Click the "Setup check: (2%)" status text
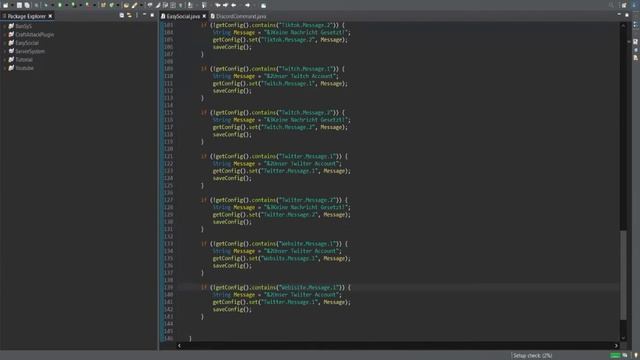This screenshot has height=360, width=640. pos(532,356)
